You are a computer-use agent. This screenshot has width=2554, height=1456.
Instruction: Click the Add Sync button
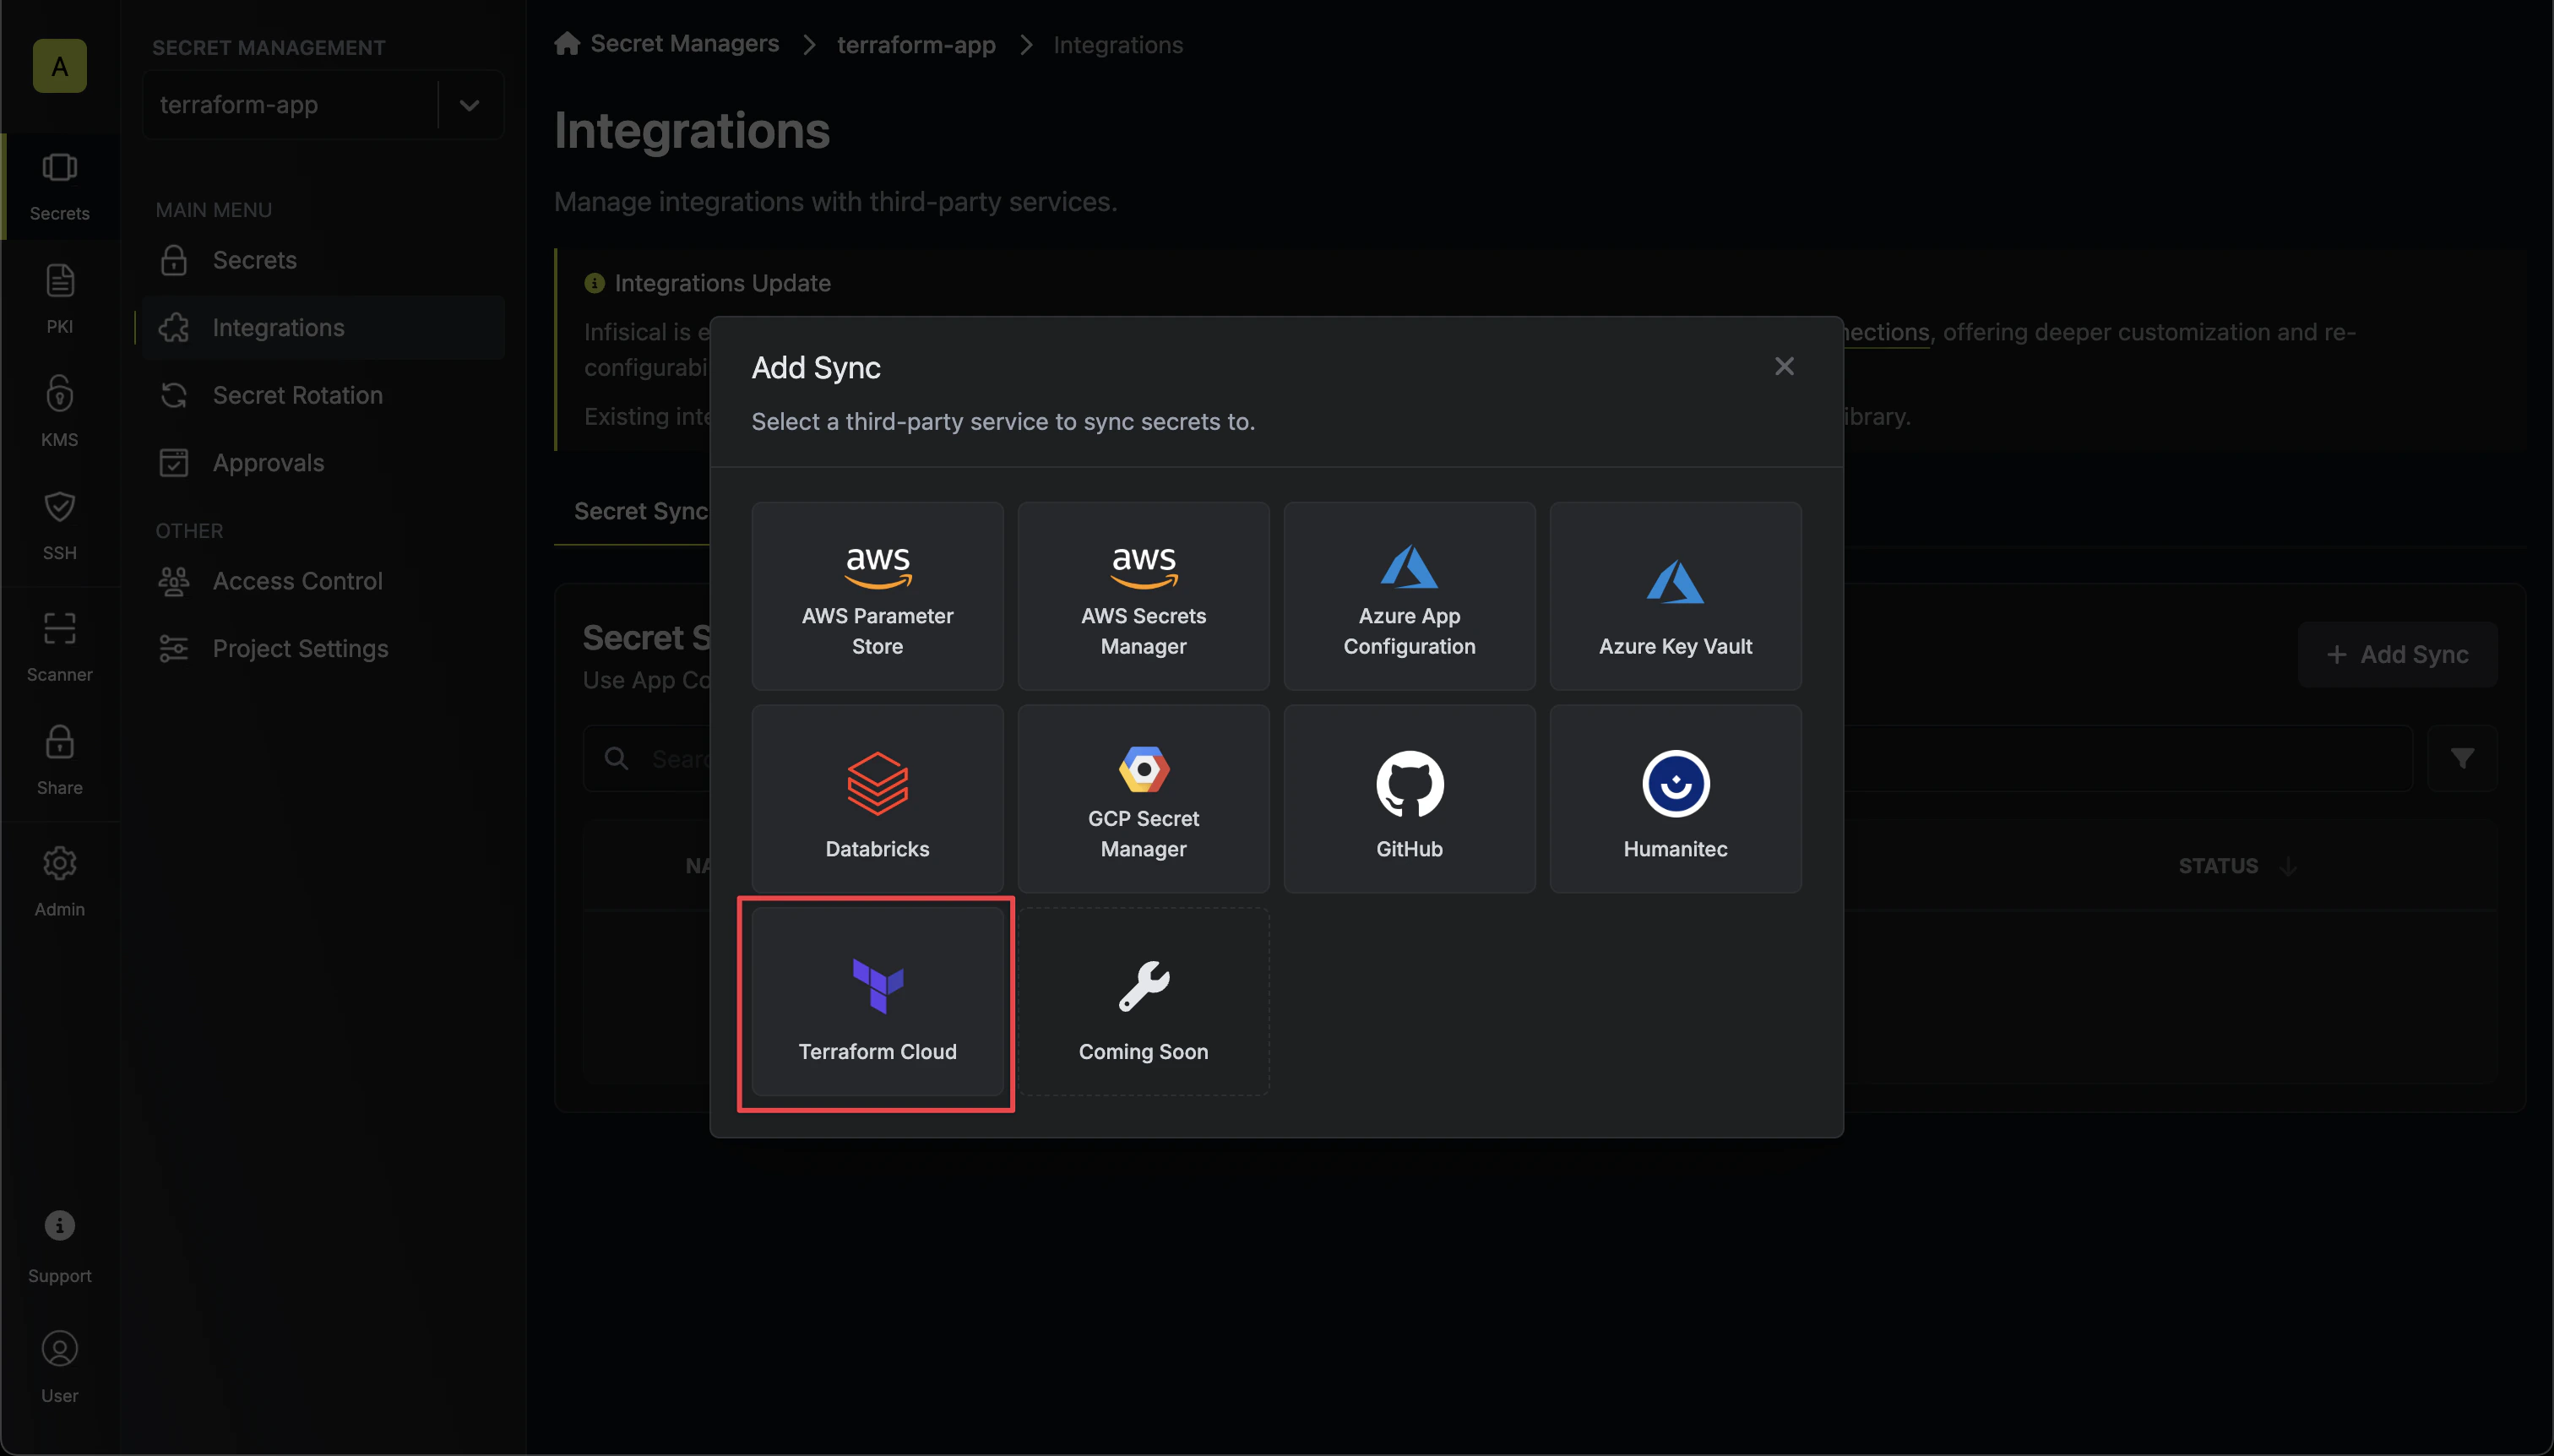pos(2397,655)
